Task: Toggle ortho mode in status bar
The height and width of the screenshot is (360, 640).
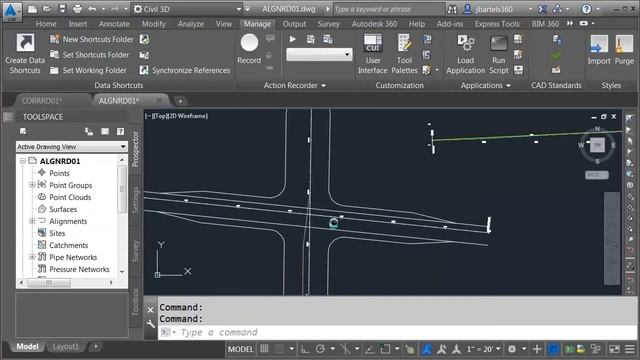Action: [305, 349]
